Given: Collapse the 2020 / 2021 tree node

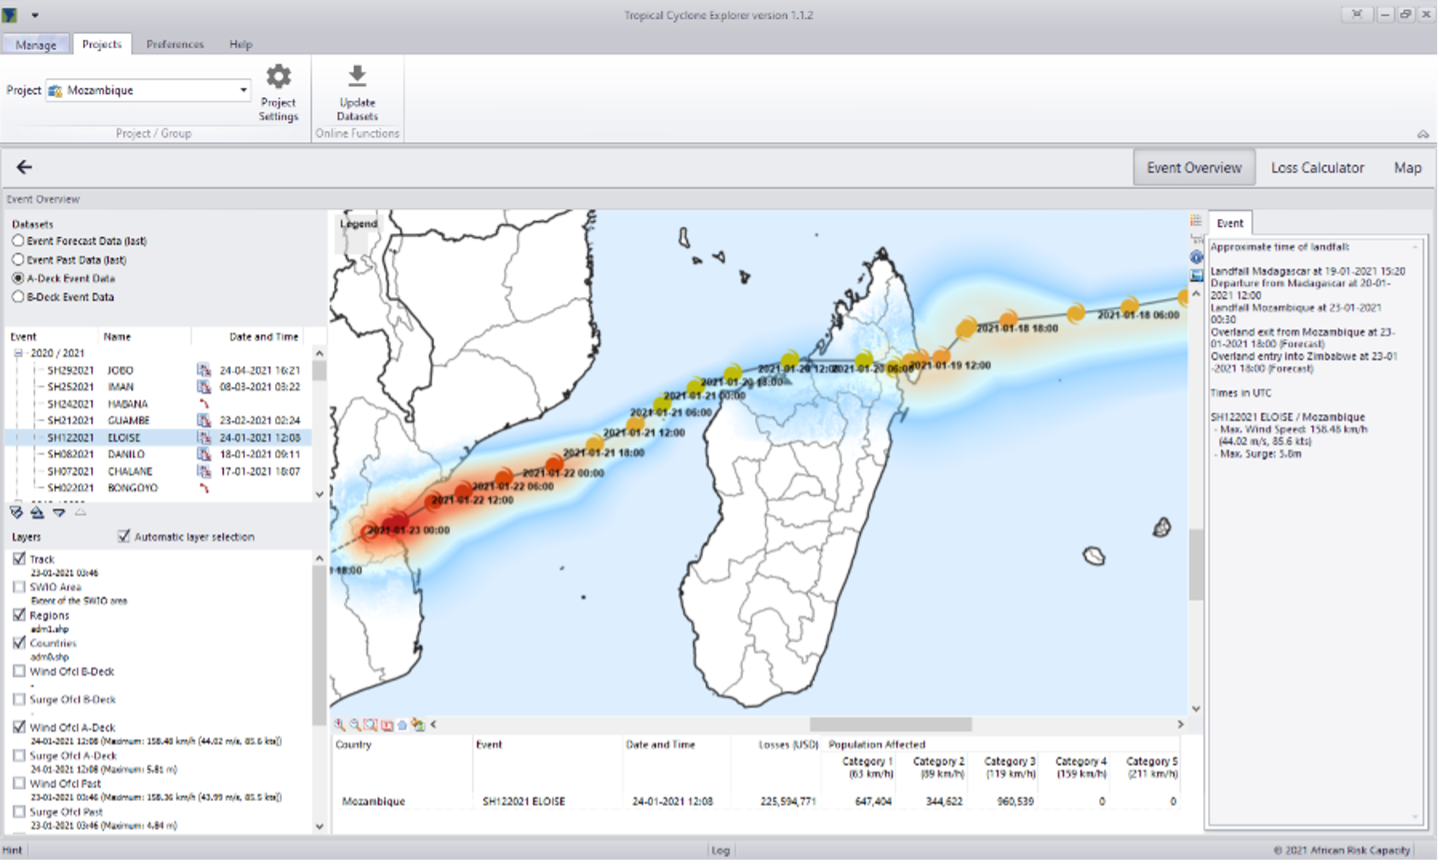Looking at the screenshot, I should click(18, 353).
